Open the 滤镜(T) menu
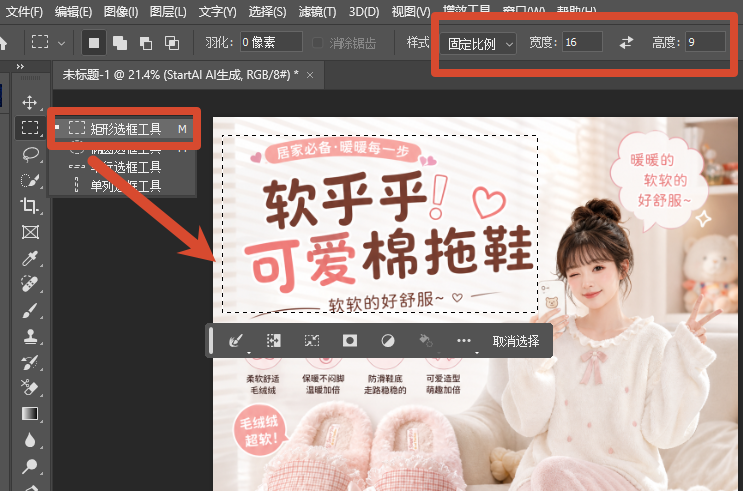Viewport: 743px width, 491px height. tap(317, 11)
